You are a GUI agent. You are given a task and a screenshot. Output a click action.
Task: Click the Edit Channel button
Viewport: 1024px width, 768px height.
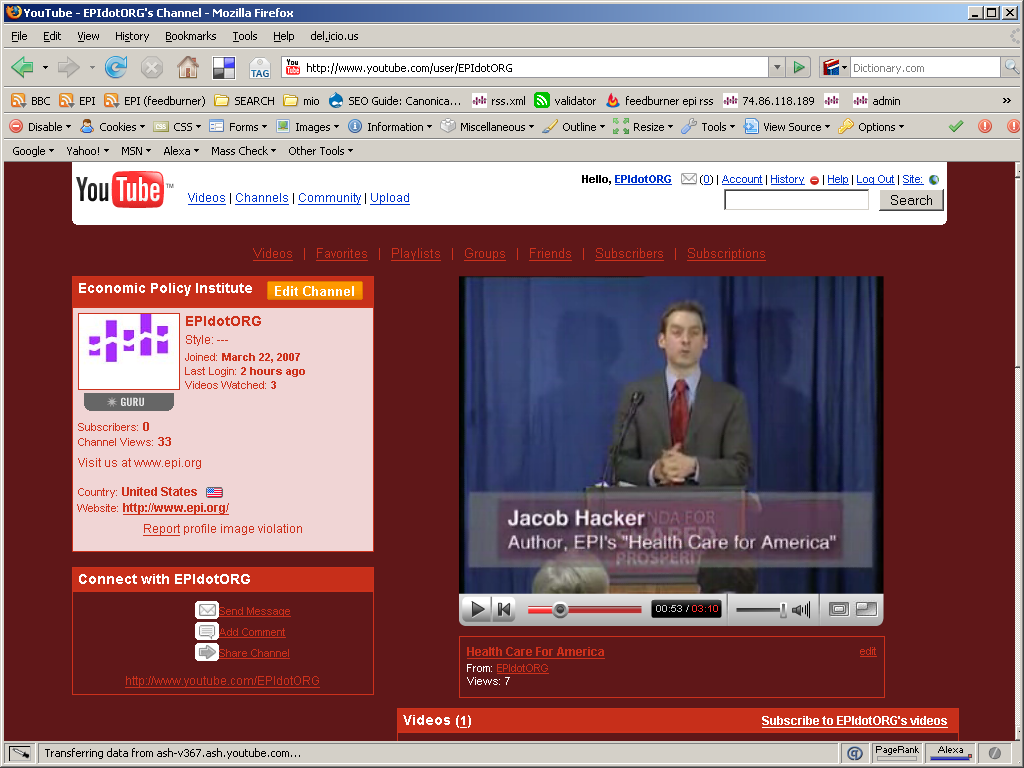(314, 291)
